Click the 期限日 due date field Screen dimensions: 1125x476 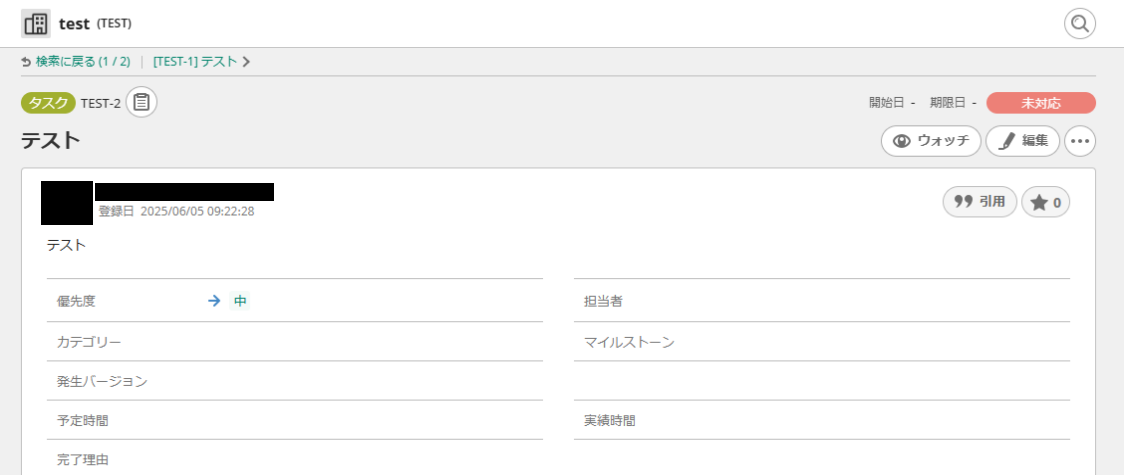(x=952, y=103)
